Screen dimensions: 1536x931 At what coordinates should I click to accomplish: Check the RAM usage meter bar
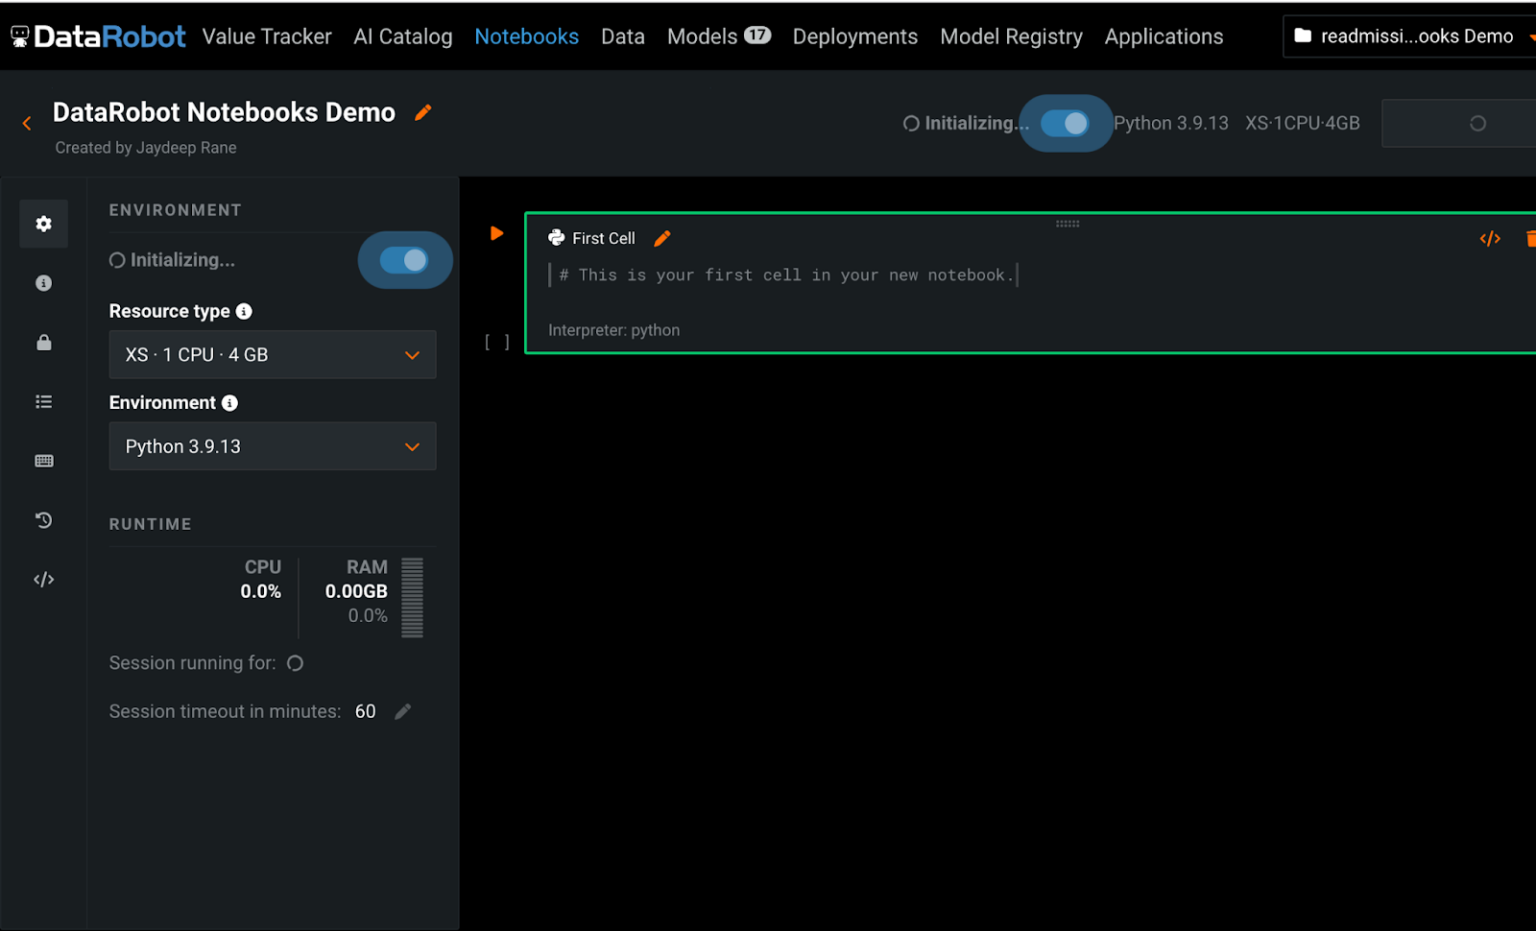click(x=412, y=597)
